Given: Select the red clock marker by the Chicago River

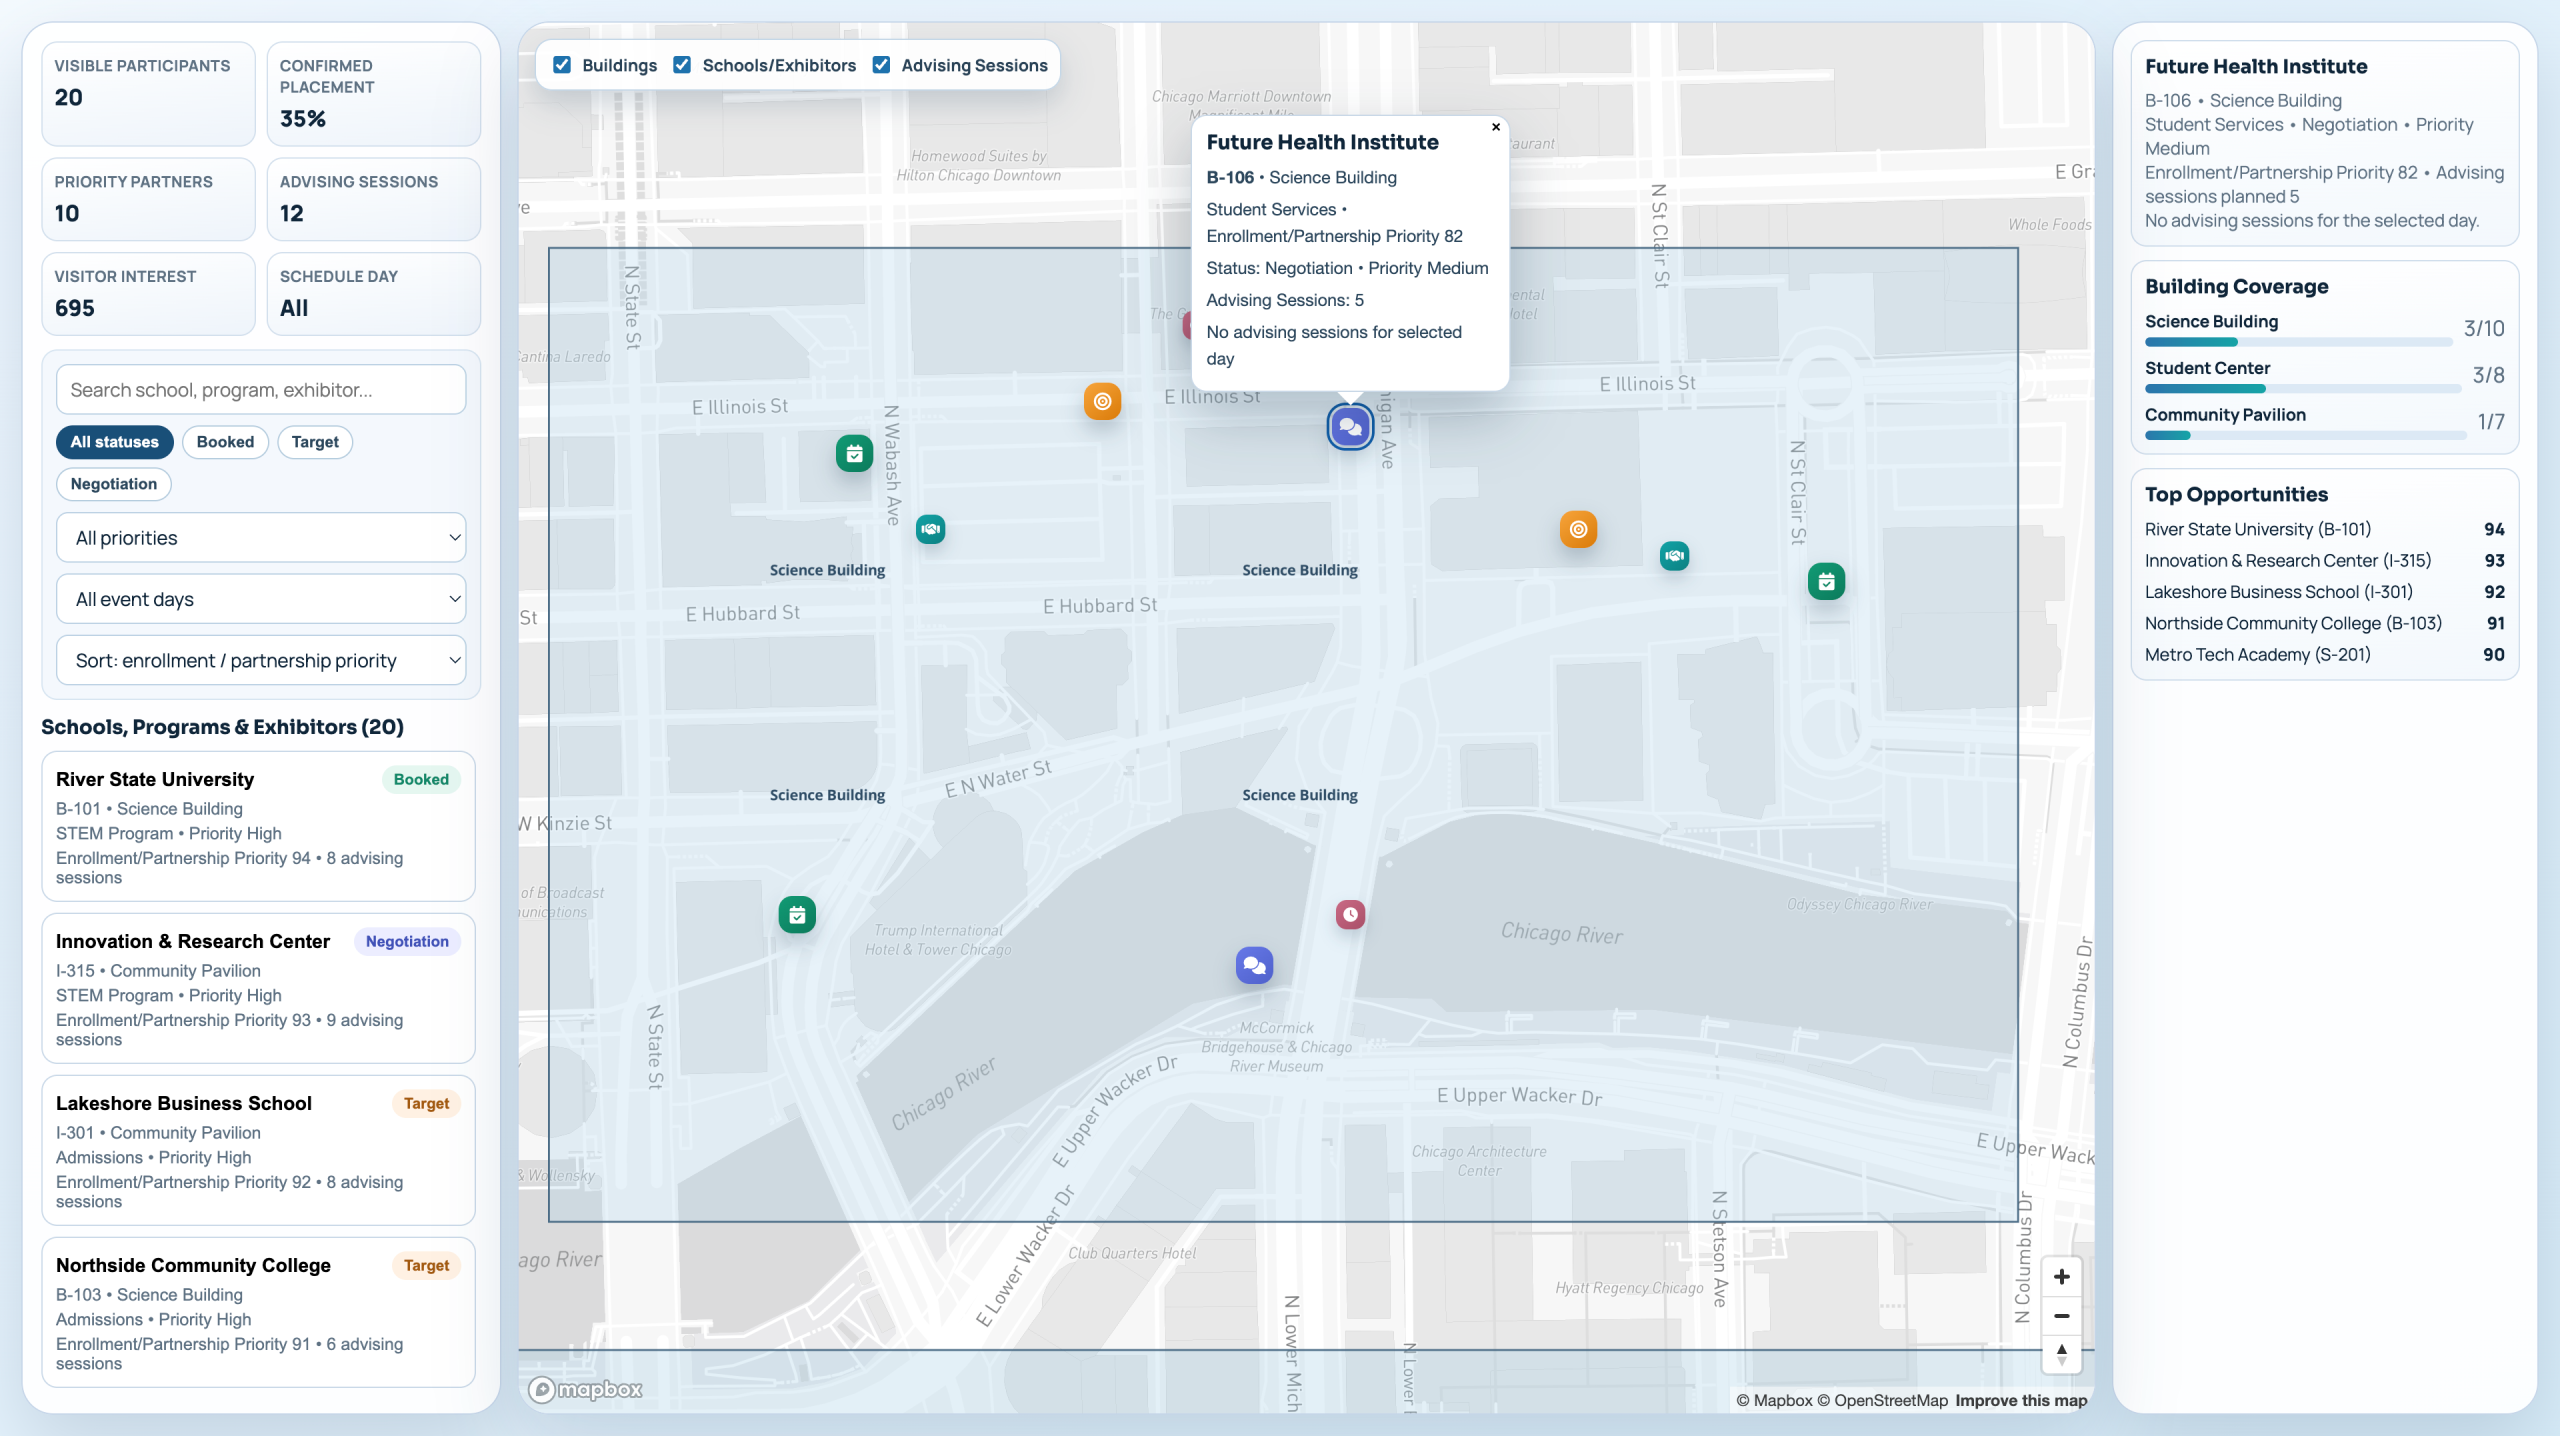Looking at the screenshot, I should coord(1350,914).
